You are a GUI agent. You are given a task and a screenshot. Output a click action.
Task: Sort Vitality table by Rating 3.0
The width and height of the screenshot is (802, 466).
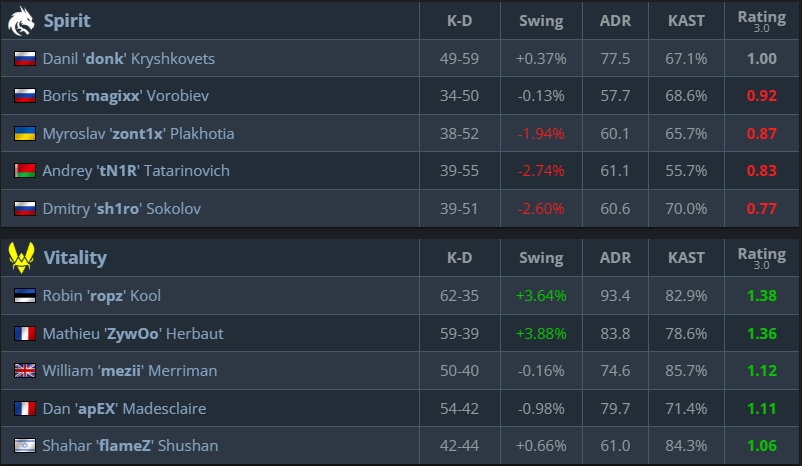click(761, 258)
